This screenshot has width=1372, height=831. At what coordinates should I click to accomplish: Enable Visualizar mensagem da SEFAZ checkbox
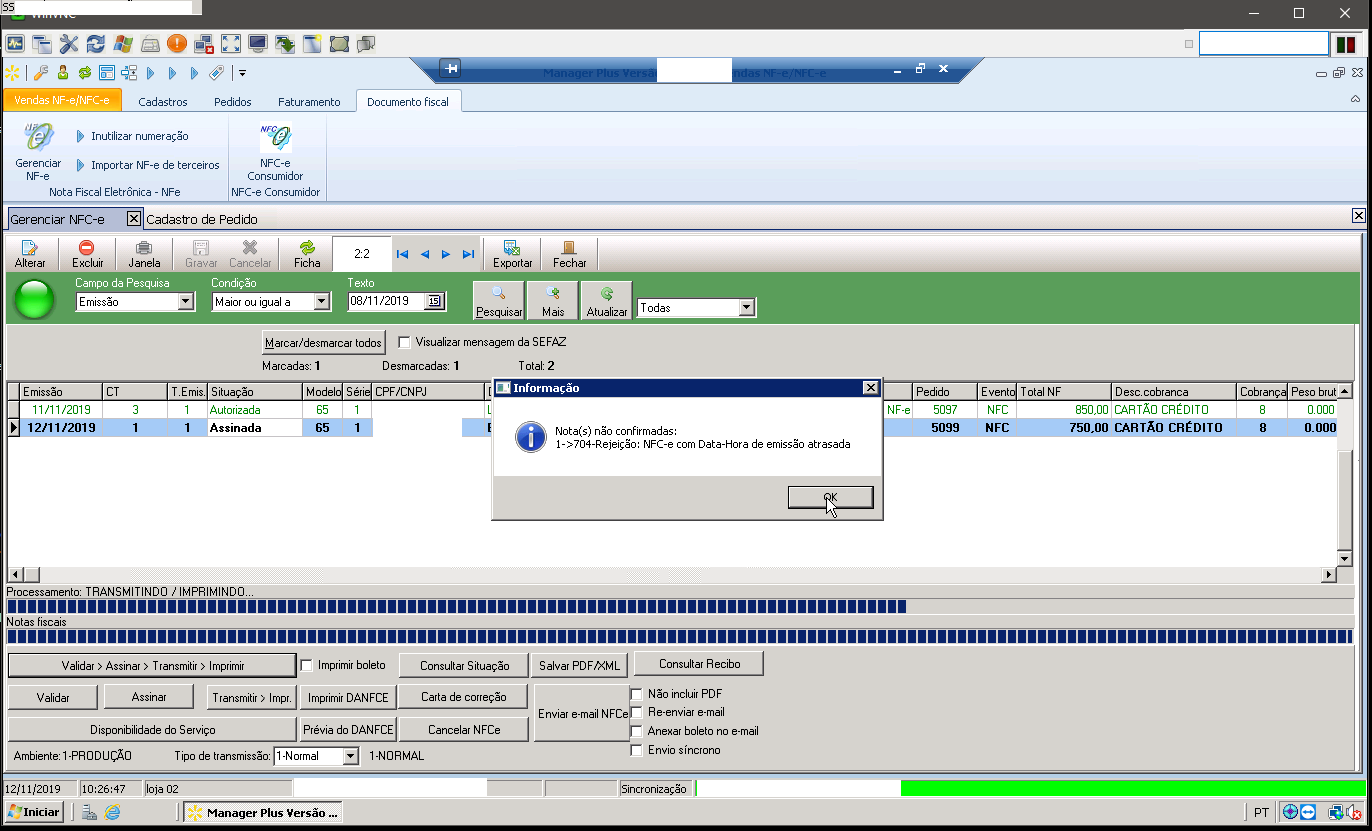coord(405,342)
